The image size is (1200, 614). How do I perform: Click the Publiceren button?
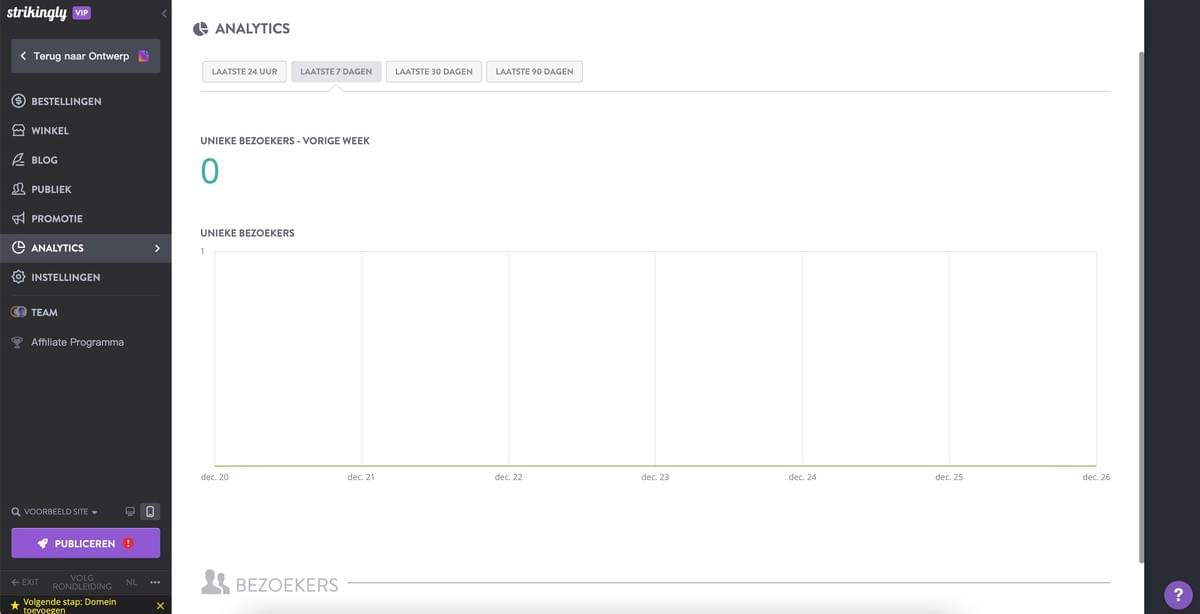coord(85,543)
